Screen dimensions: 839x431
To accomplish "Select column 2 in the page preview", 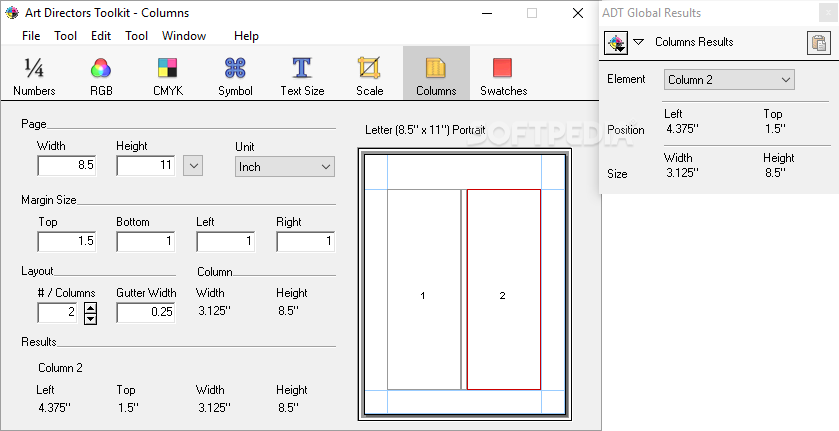I will pyautogui.click(x=504, y=290).
